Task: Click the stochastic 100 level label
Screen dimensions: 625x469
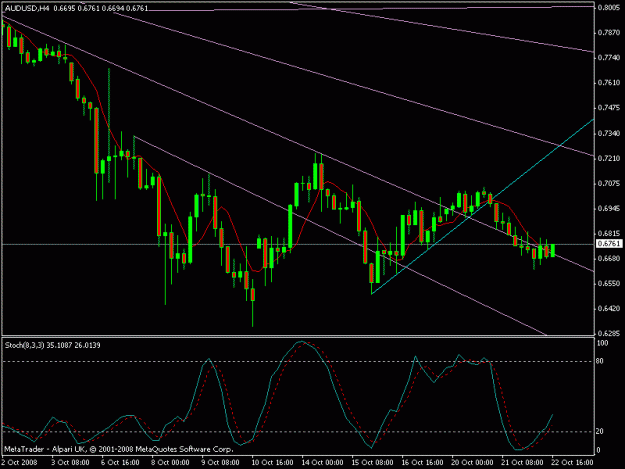Action: (x=603, y=343)
